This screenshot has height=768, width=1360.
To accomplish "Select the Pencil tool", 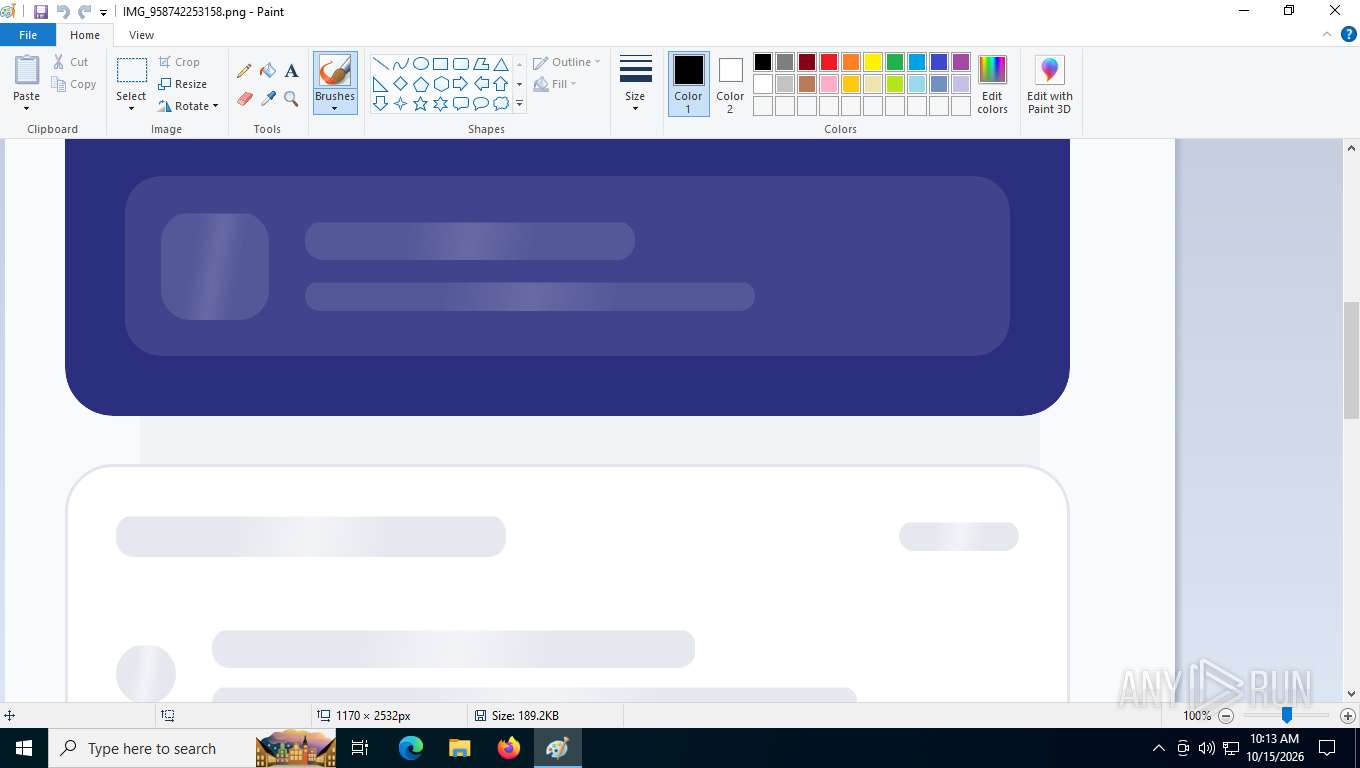I will tap(244, 71).
